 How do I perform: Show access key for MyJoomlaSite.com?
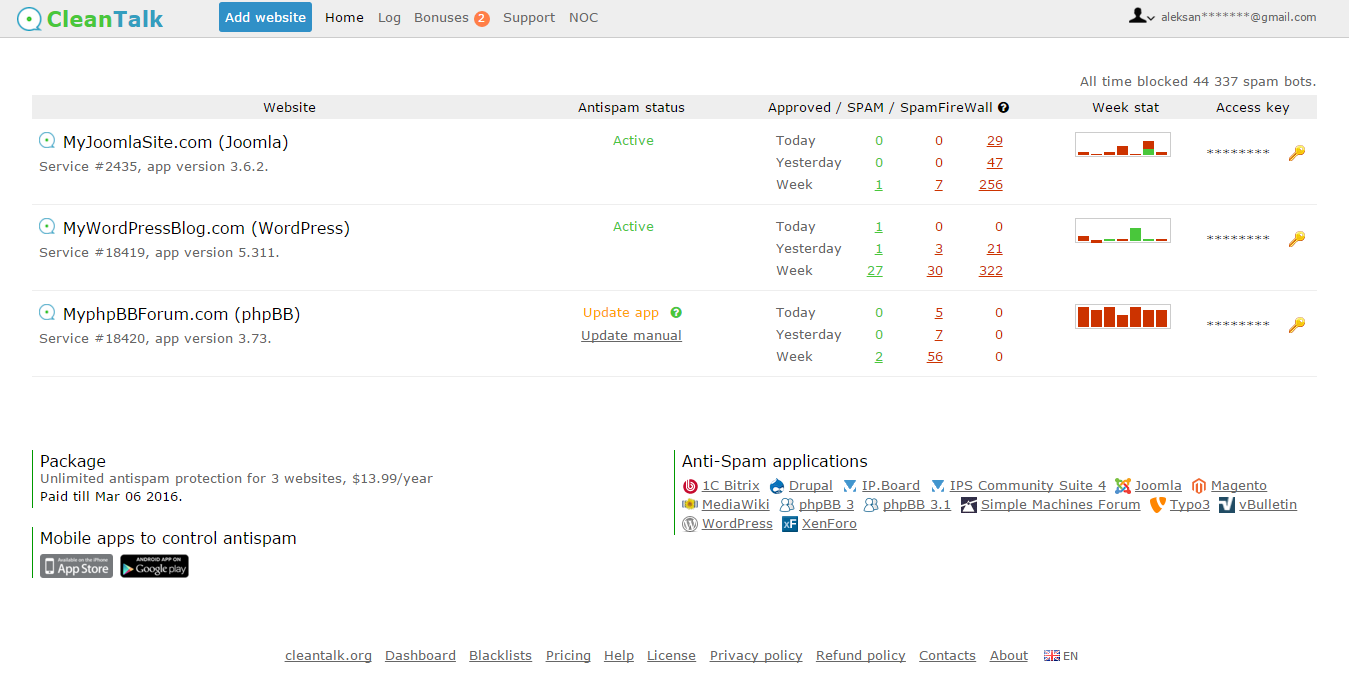pos(1297,153)
